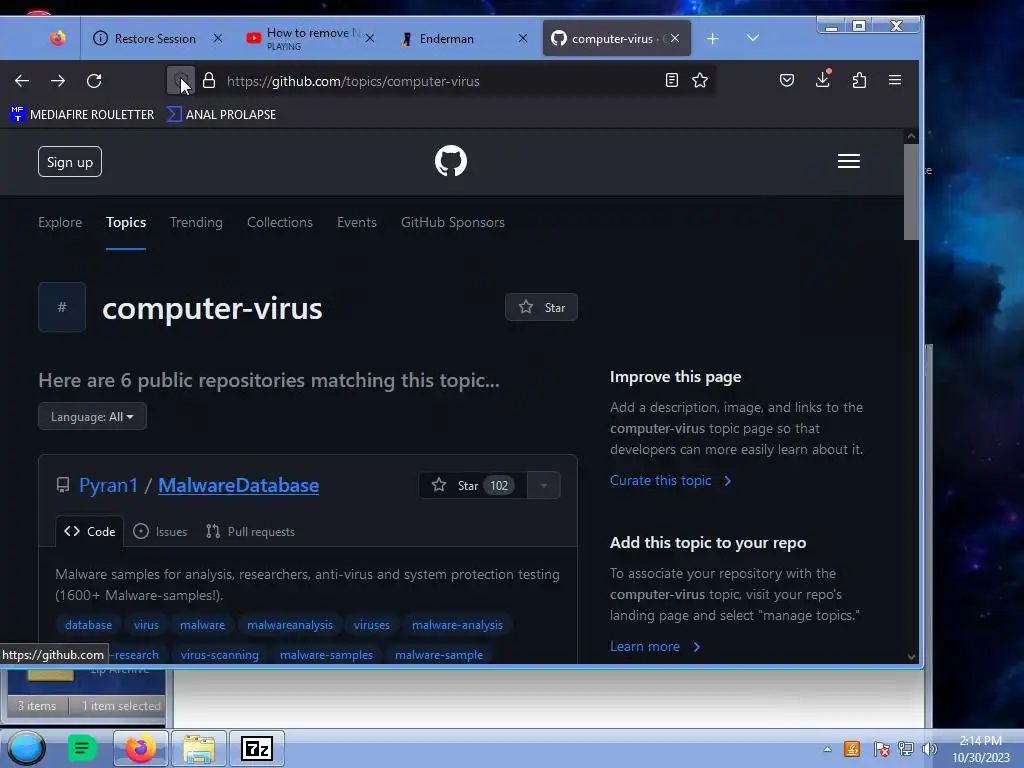Open the Learn more link
The image size is (1024, 768).
655,647
